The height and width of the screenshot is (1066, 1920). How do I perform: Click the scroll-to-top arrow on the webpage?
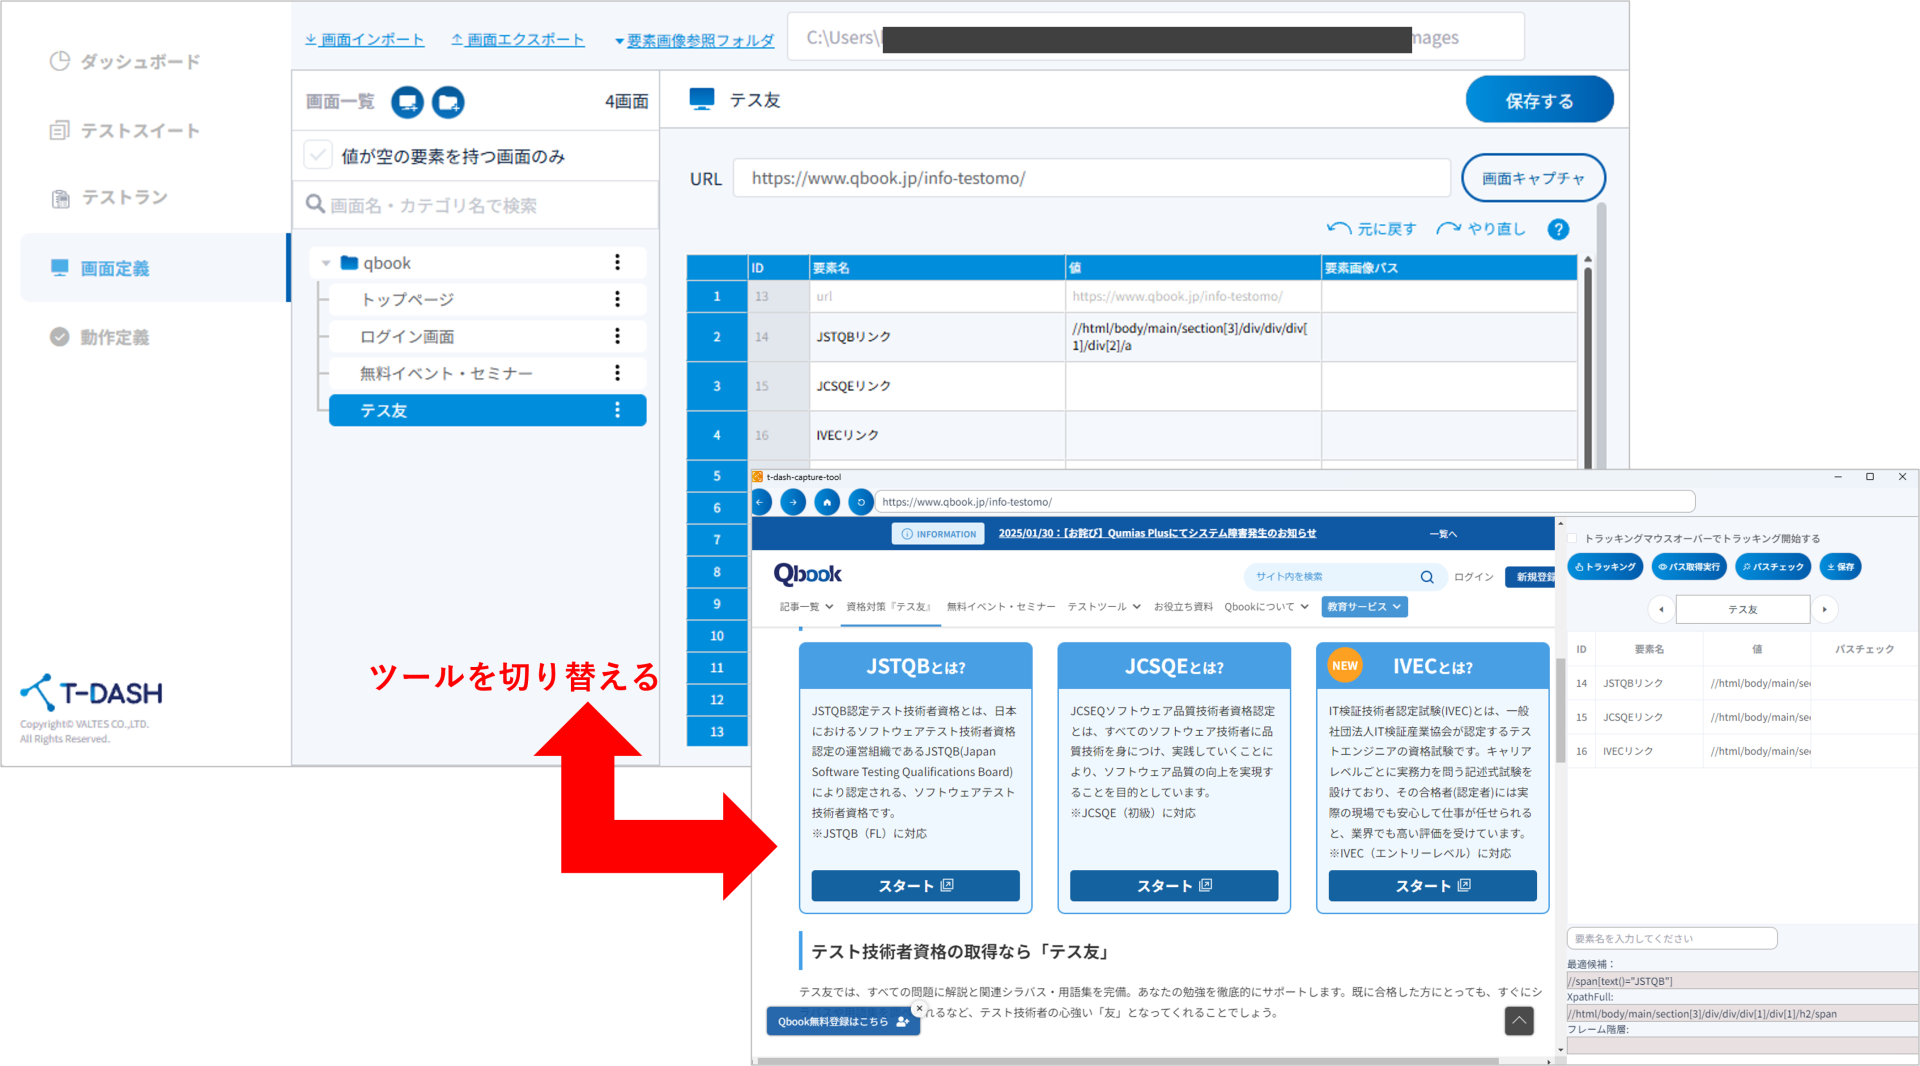tap(1518, 1020)
